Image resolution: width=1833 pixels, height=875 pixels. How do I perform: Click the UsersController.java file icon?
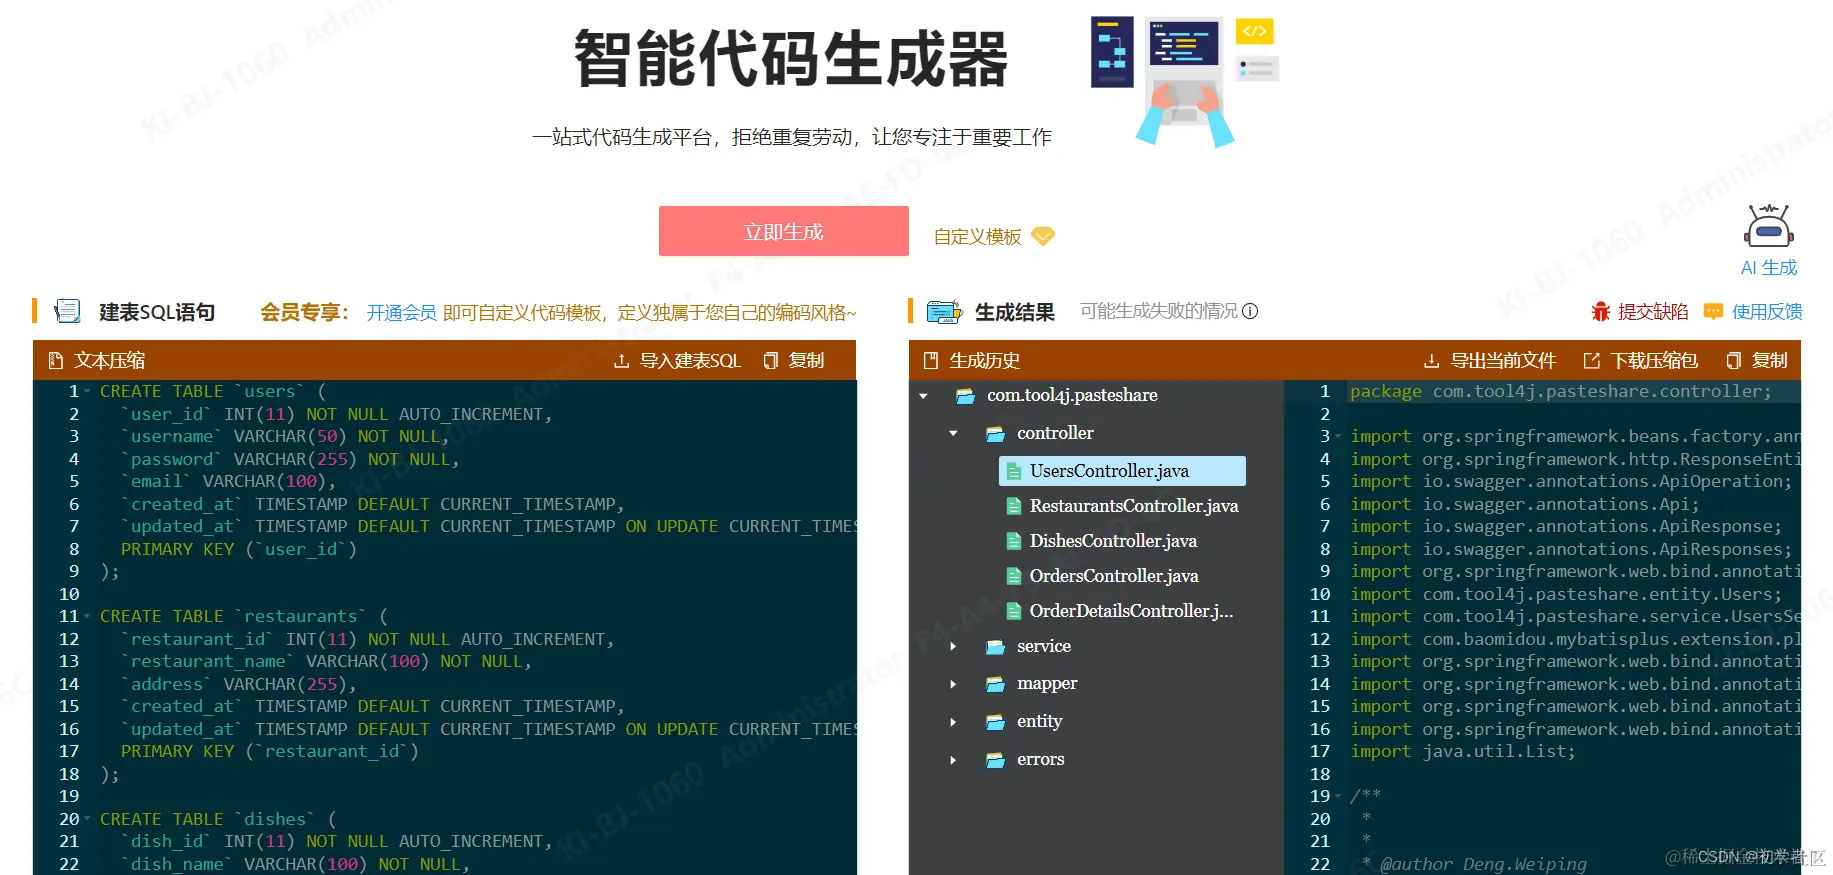pyautogui.click(x=1014, y=471)
